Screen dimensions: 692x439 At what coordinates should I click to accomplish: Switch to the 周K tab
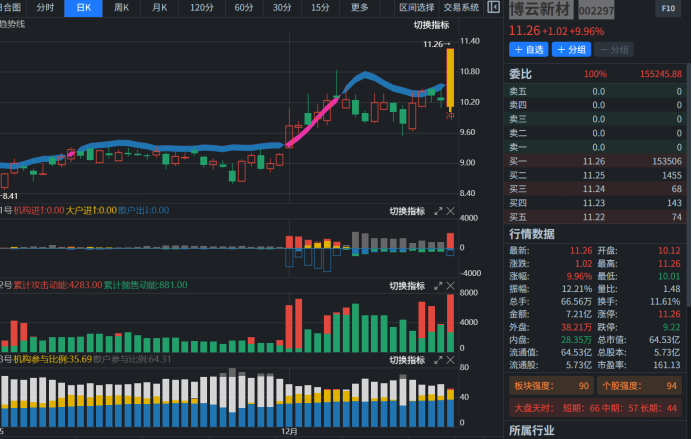(122, 8)
